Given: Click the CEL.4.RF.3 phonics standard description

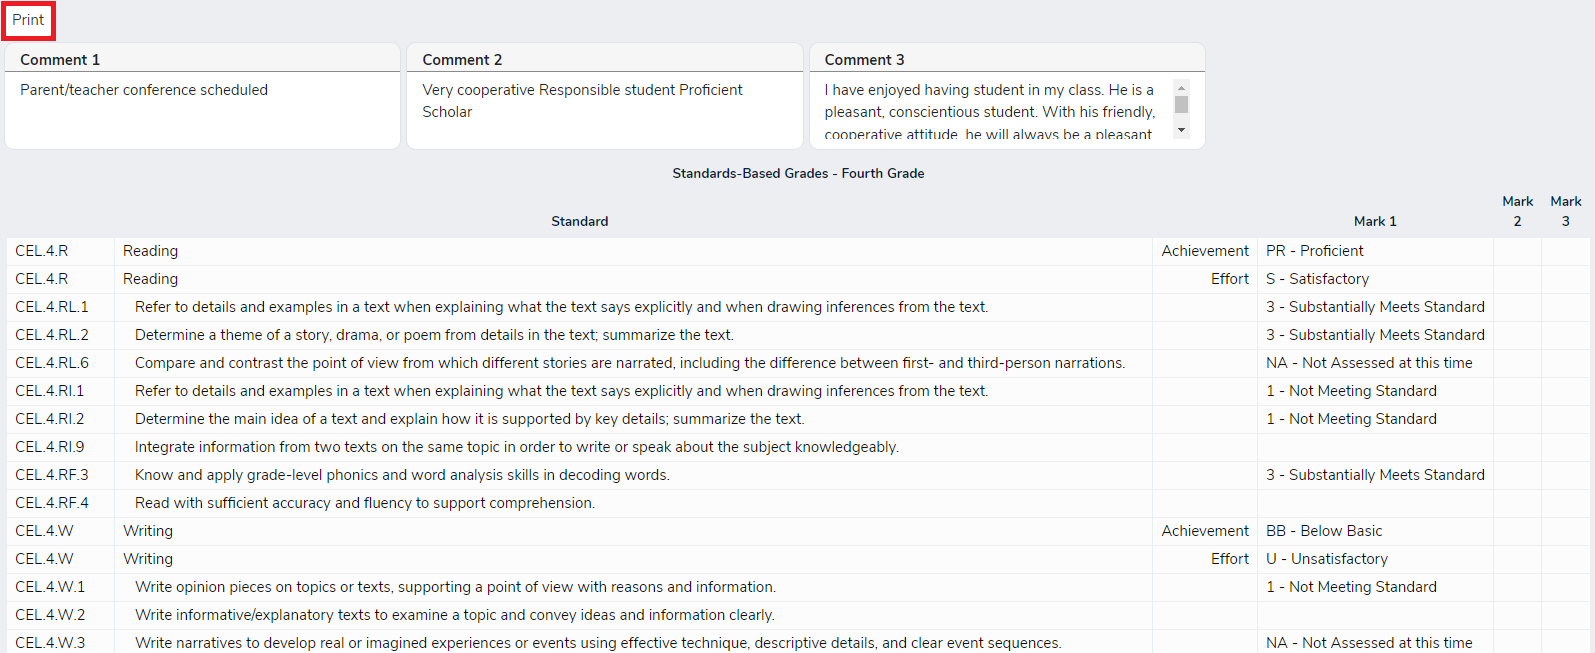Looking at the screenshot, I should [402, 475].
